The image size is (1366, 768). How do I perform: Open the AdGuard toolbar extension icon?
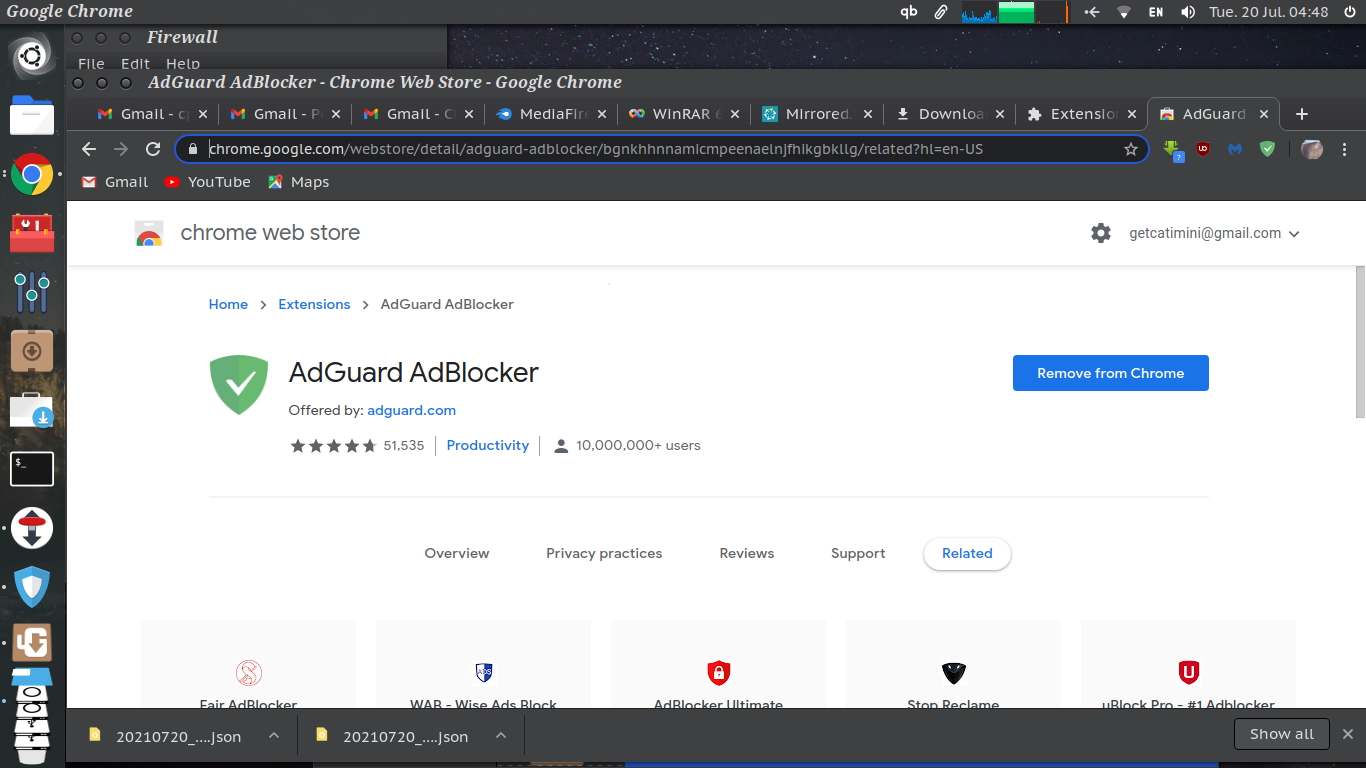pyautogui.click(x=1267, y=149)
